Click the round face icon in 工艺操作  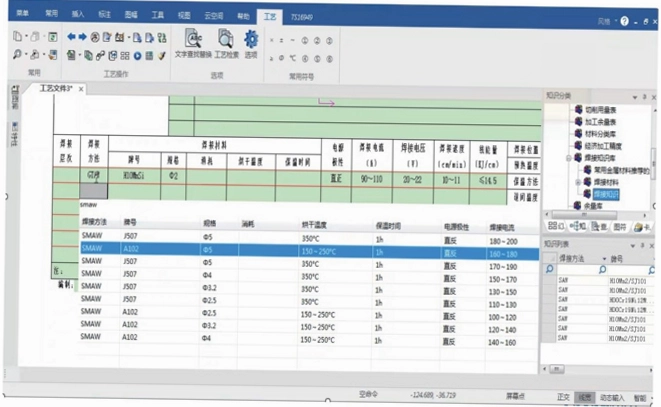click(x=95, y=38)
